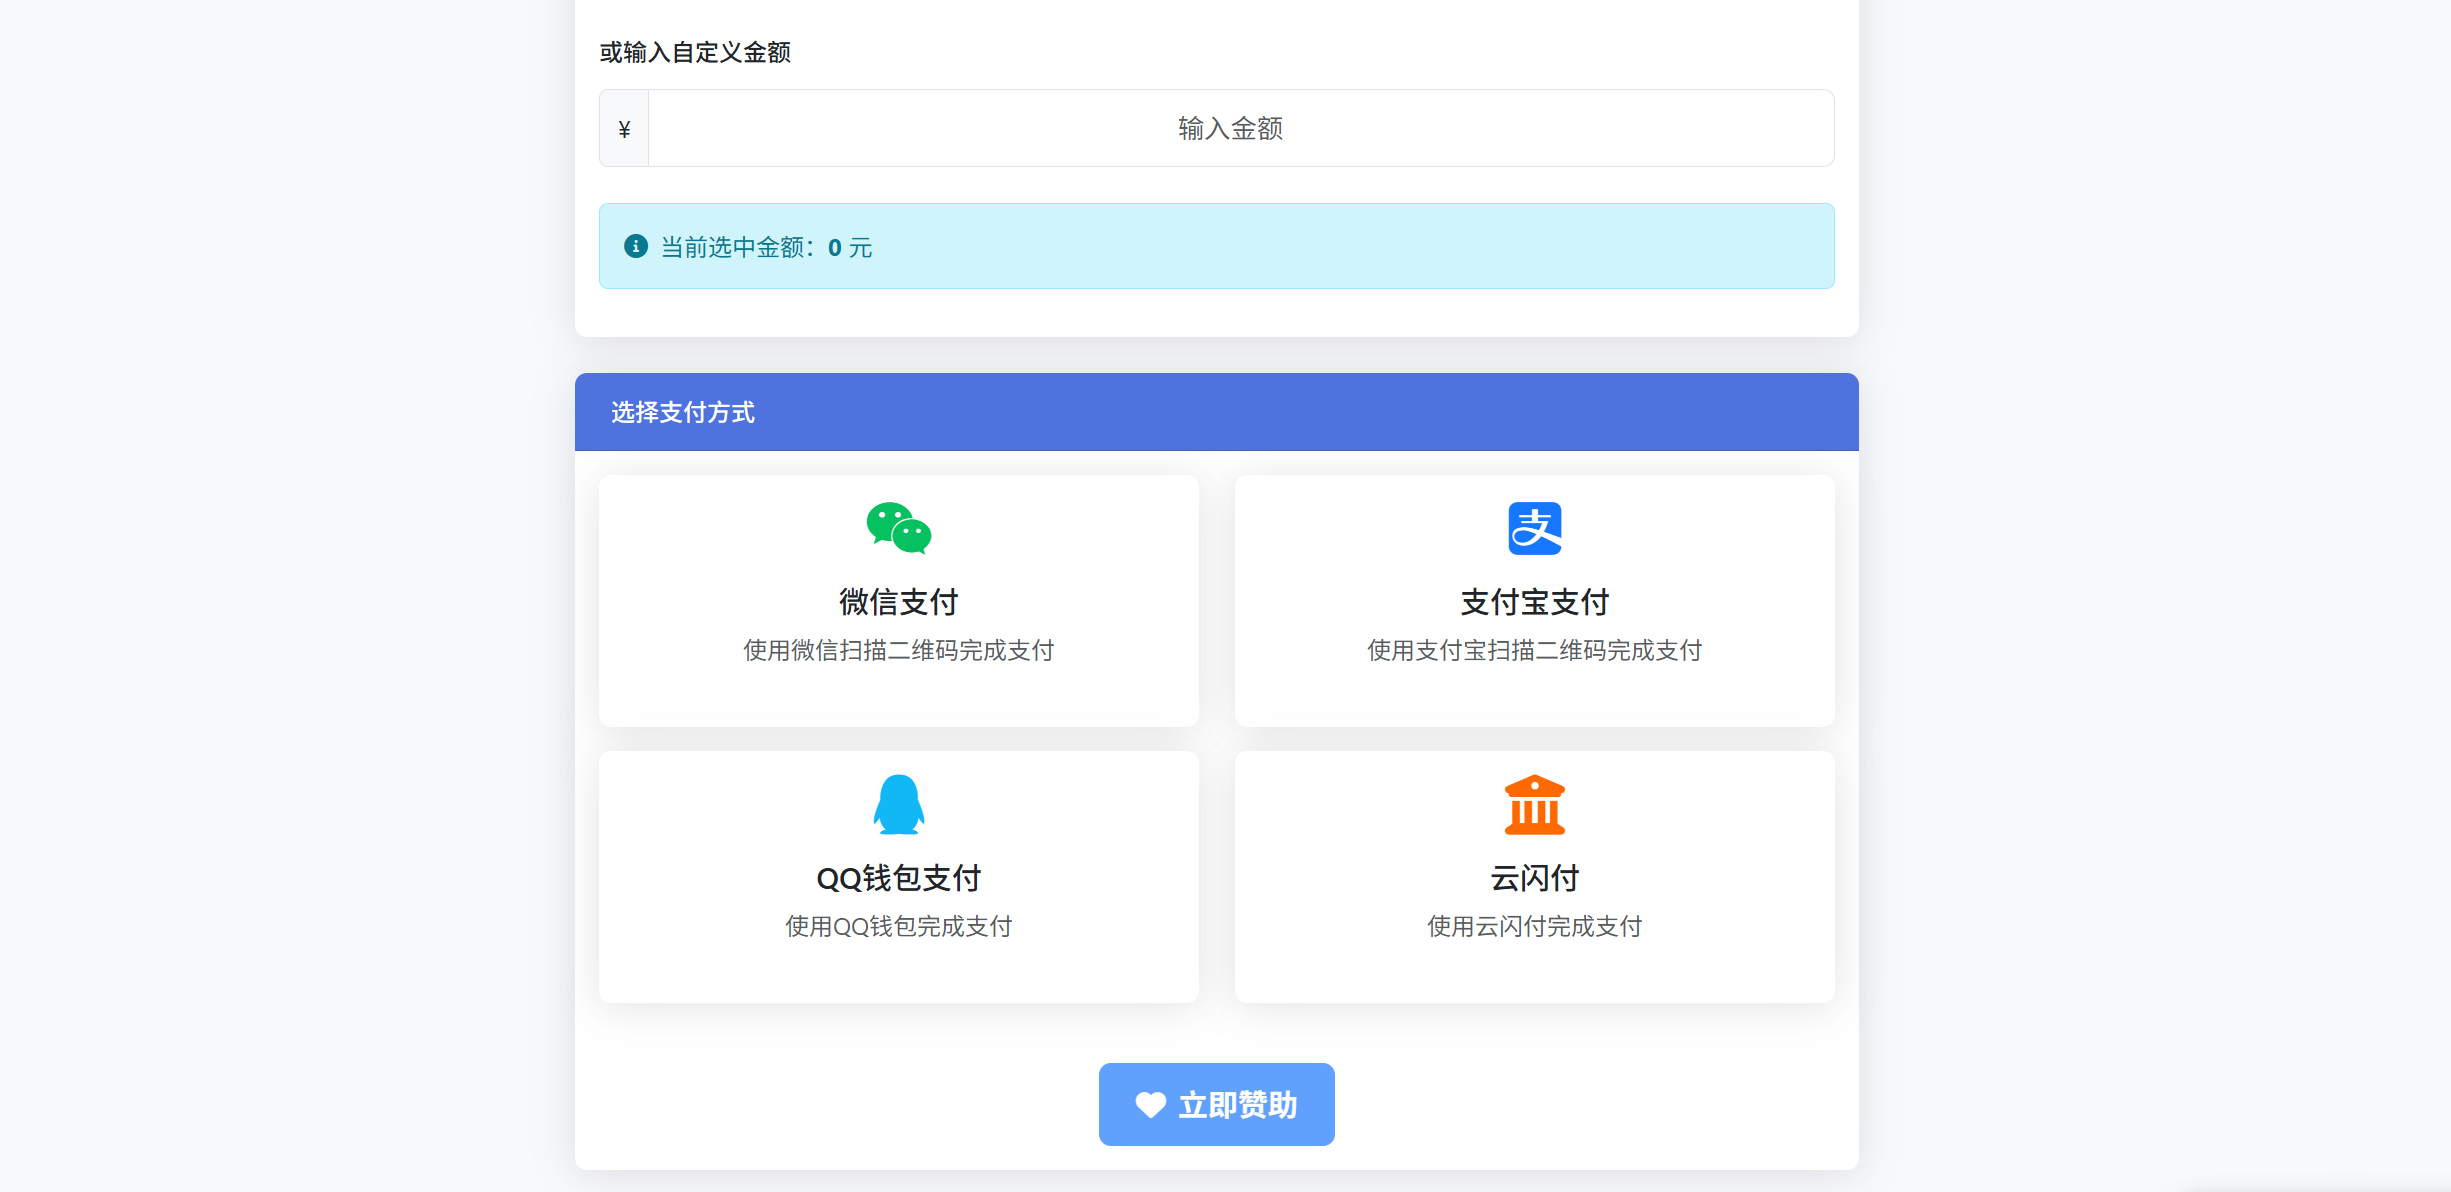Screen dimensions: 2451x1192
Task: Click the 当前选中金额 notice banner
Action: tap(1216, 246)
